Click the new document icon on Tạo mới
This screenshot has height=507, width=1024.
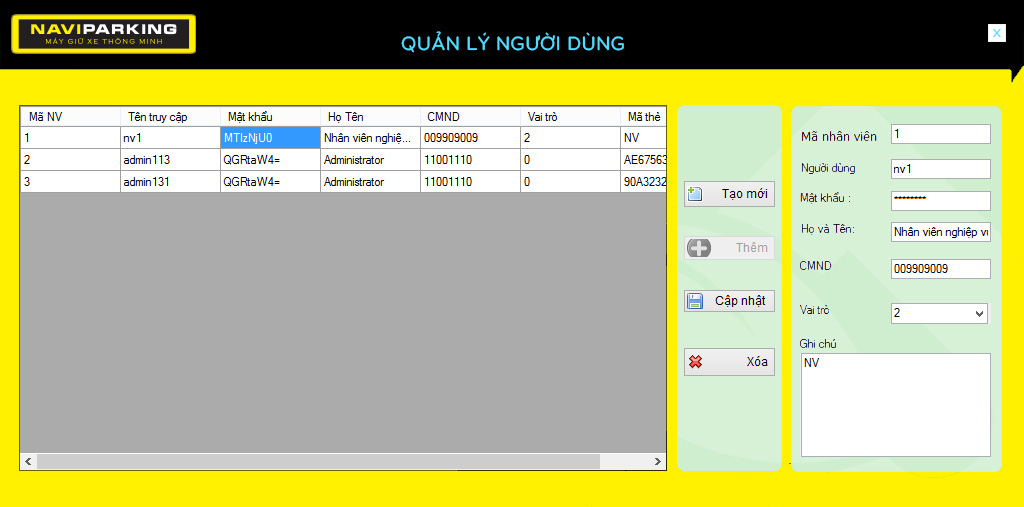[x=696, y=194]
